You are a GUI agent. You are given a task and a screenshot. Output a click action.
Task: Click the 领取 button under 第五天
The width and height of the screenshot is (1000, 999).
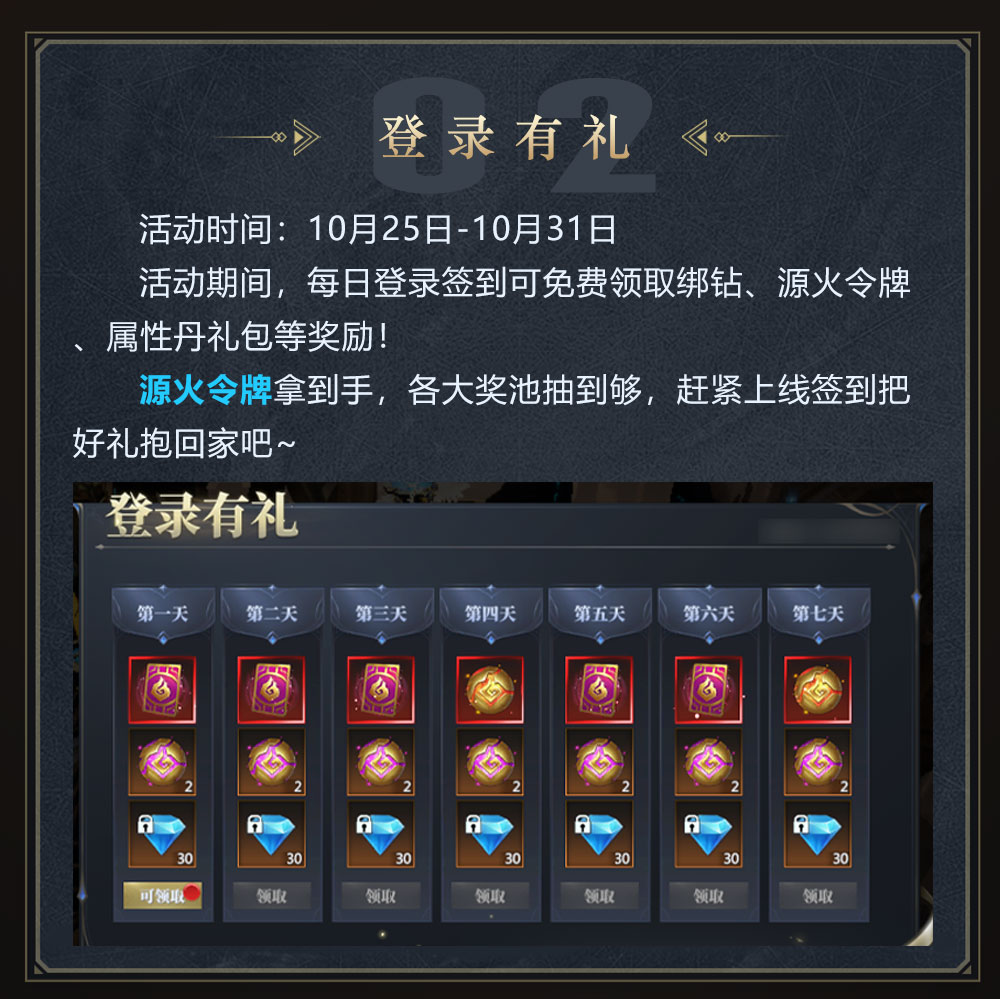[x=599, y=896]
